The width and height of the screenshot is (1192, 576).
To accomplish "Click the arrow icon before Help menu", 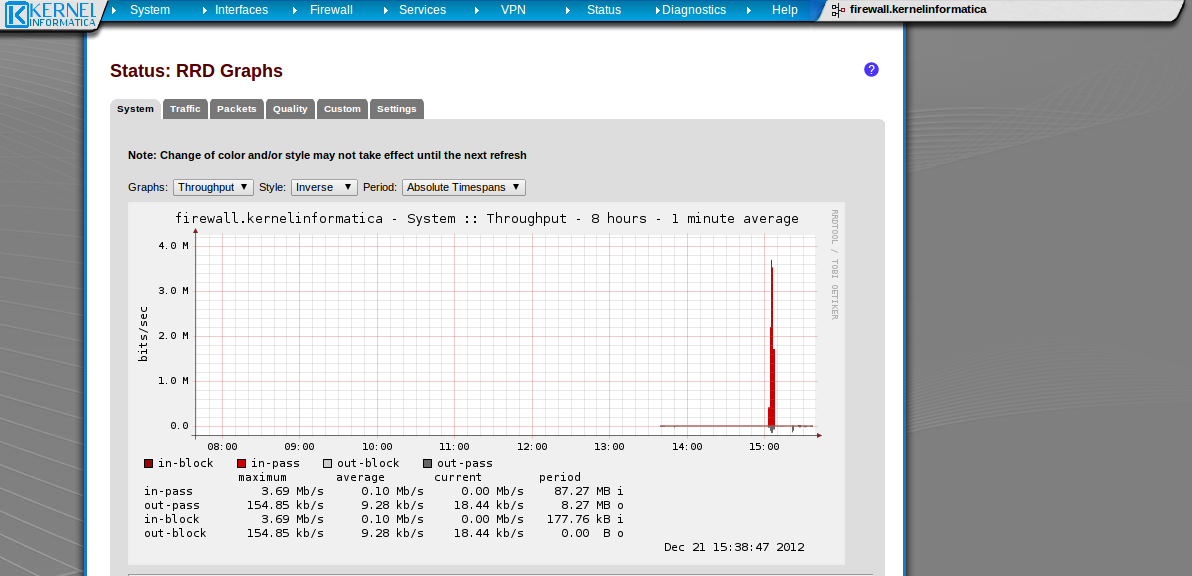I will (x=750, y=11).
